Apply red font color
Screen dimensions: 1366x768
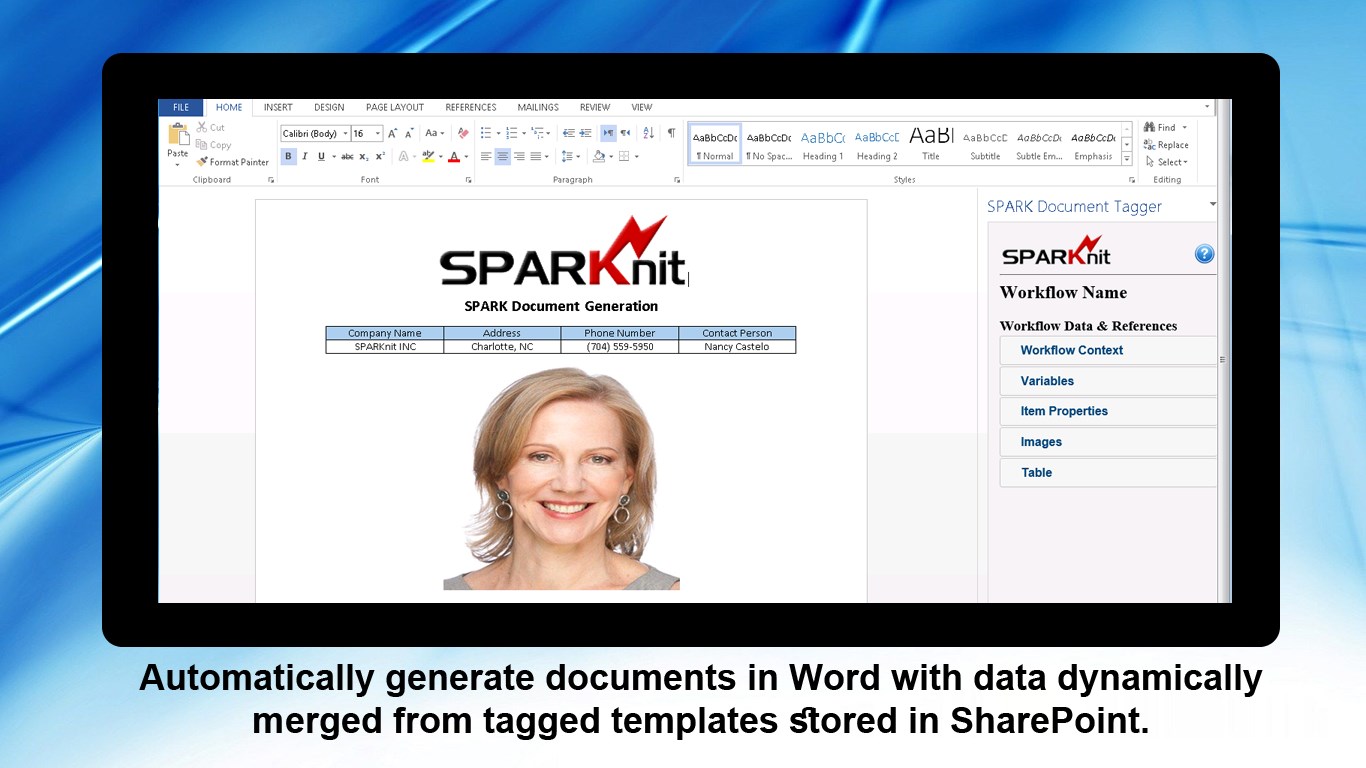point(453,157)
